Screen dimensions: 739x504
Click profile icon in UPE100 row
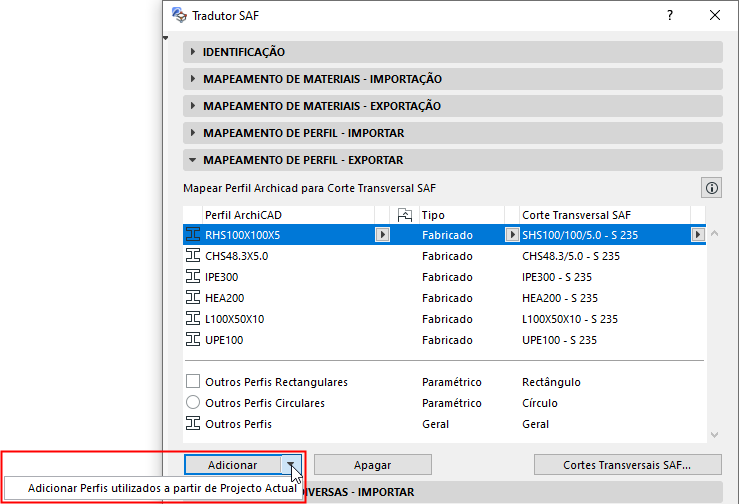point(193,339)
